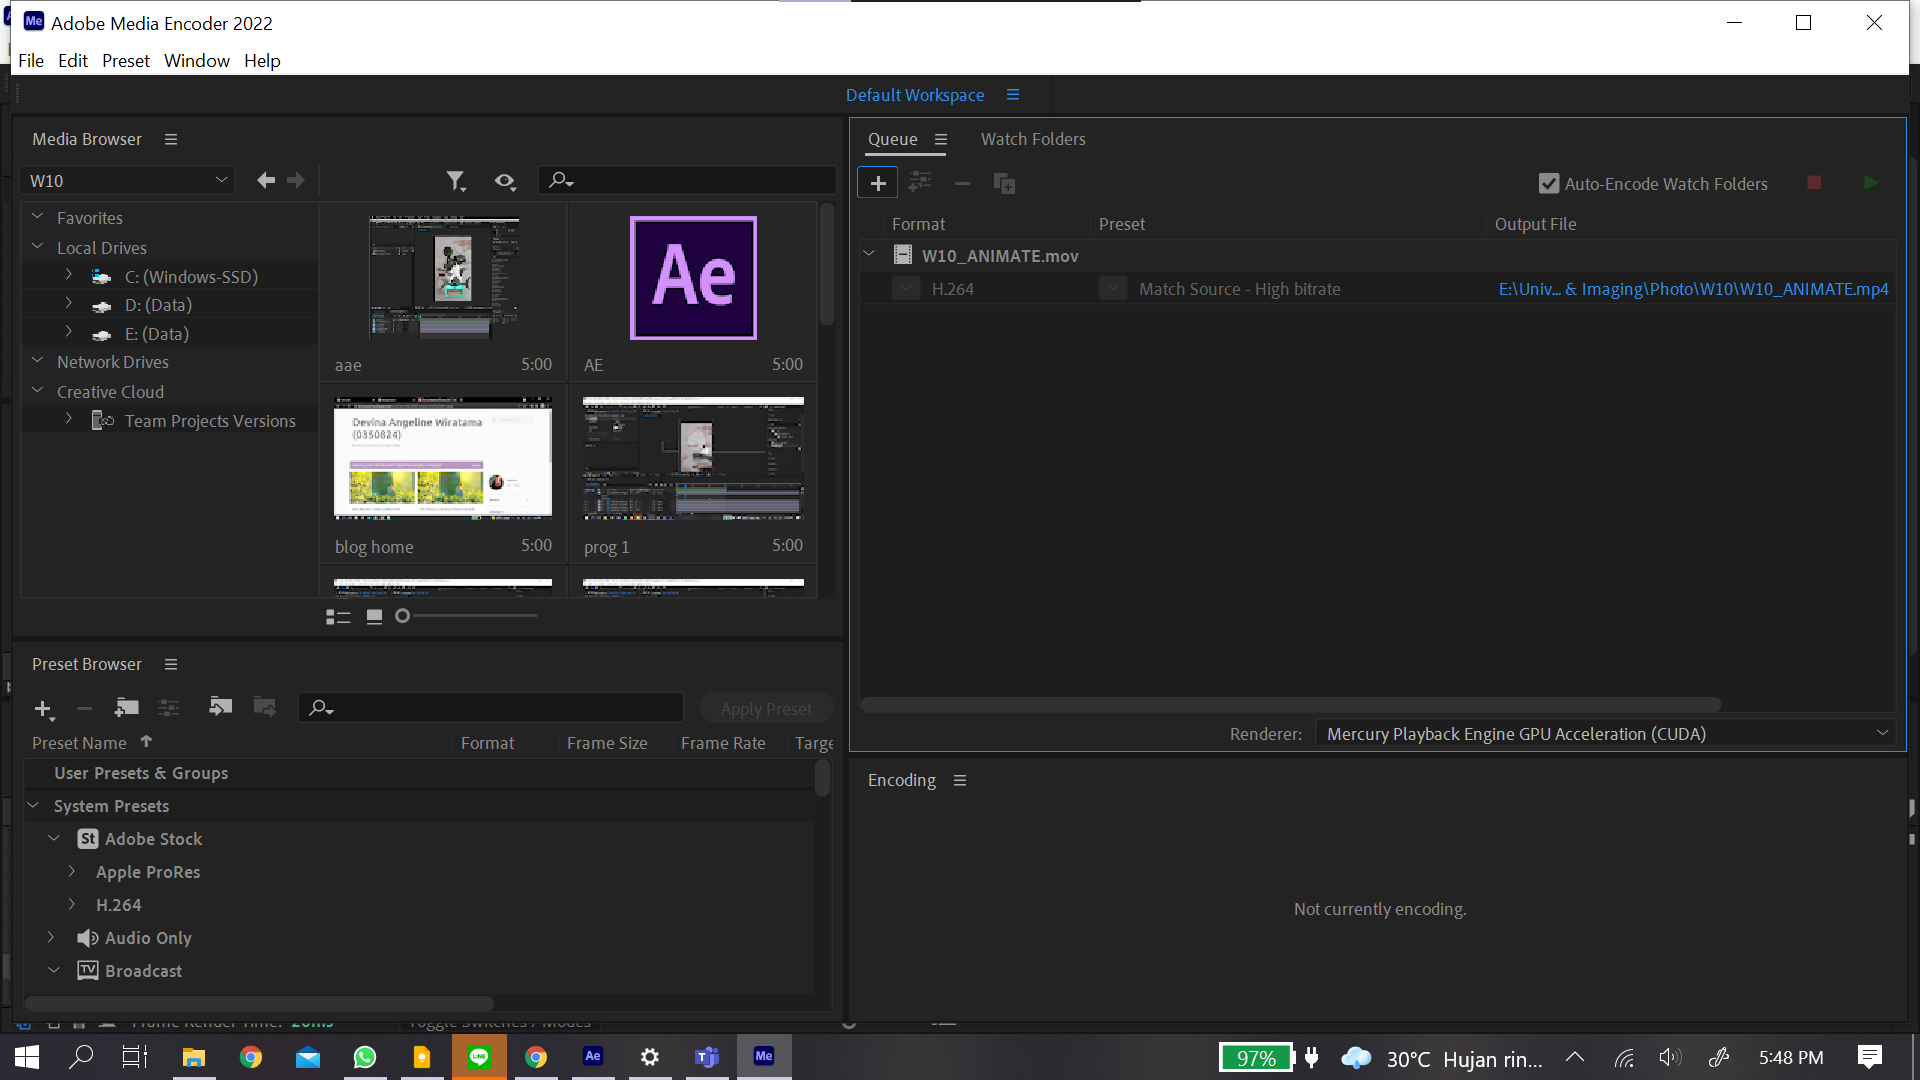Open the File menu

click(x=31, y=60)
